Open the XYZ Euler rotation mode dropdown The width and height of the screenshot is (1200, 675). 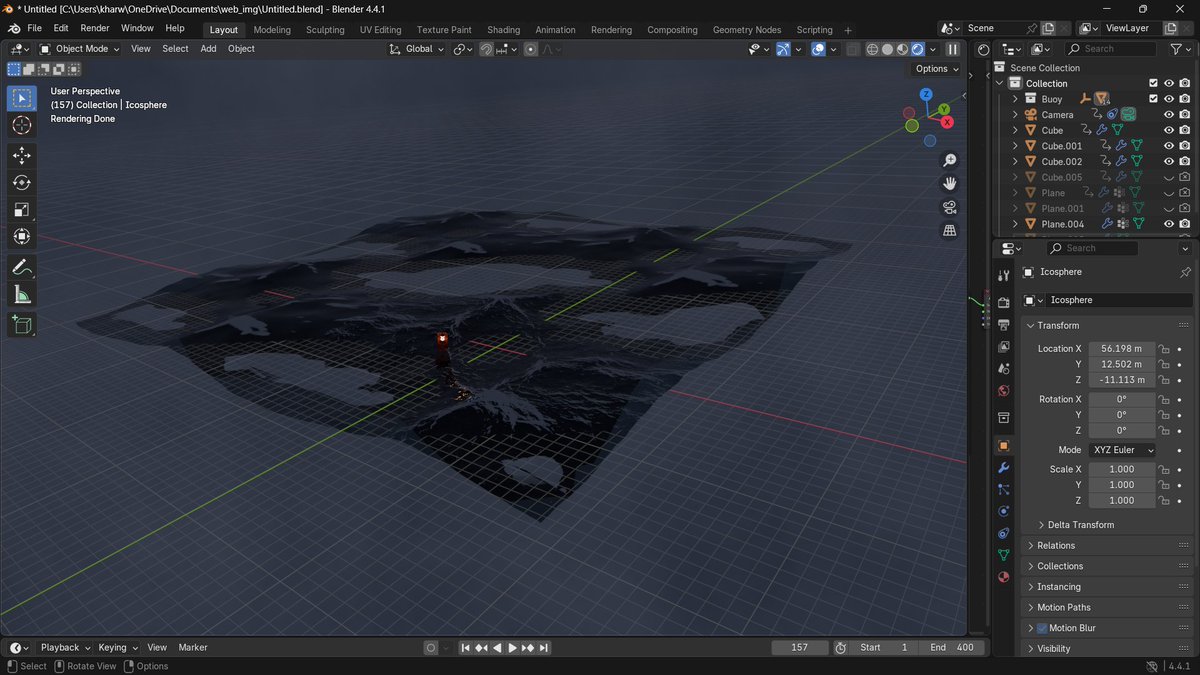point(1122,450)
